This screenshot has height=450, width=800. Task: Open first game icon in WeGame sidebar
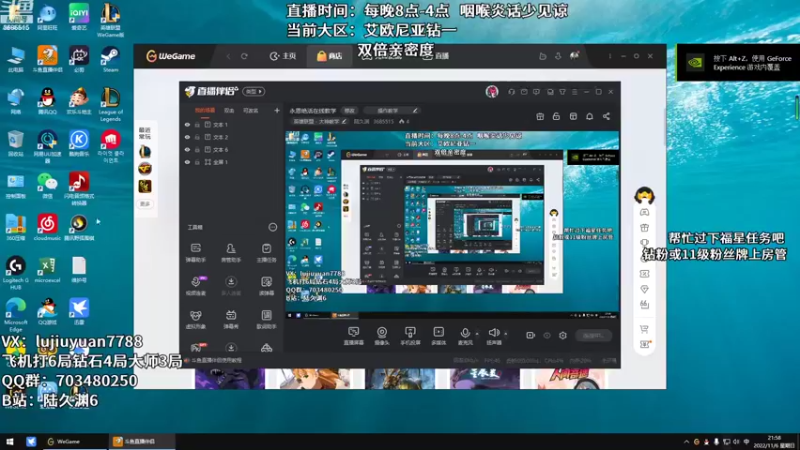(145, 152)
